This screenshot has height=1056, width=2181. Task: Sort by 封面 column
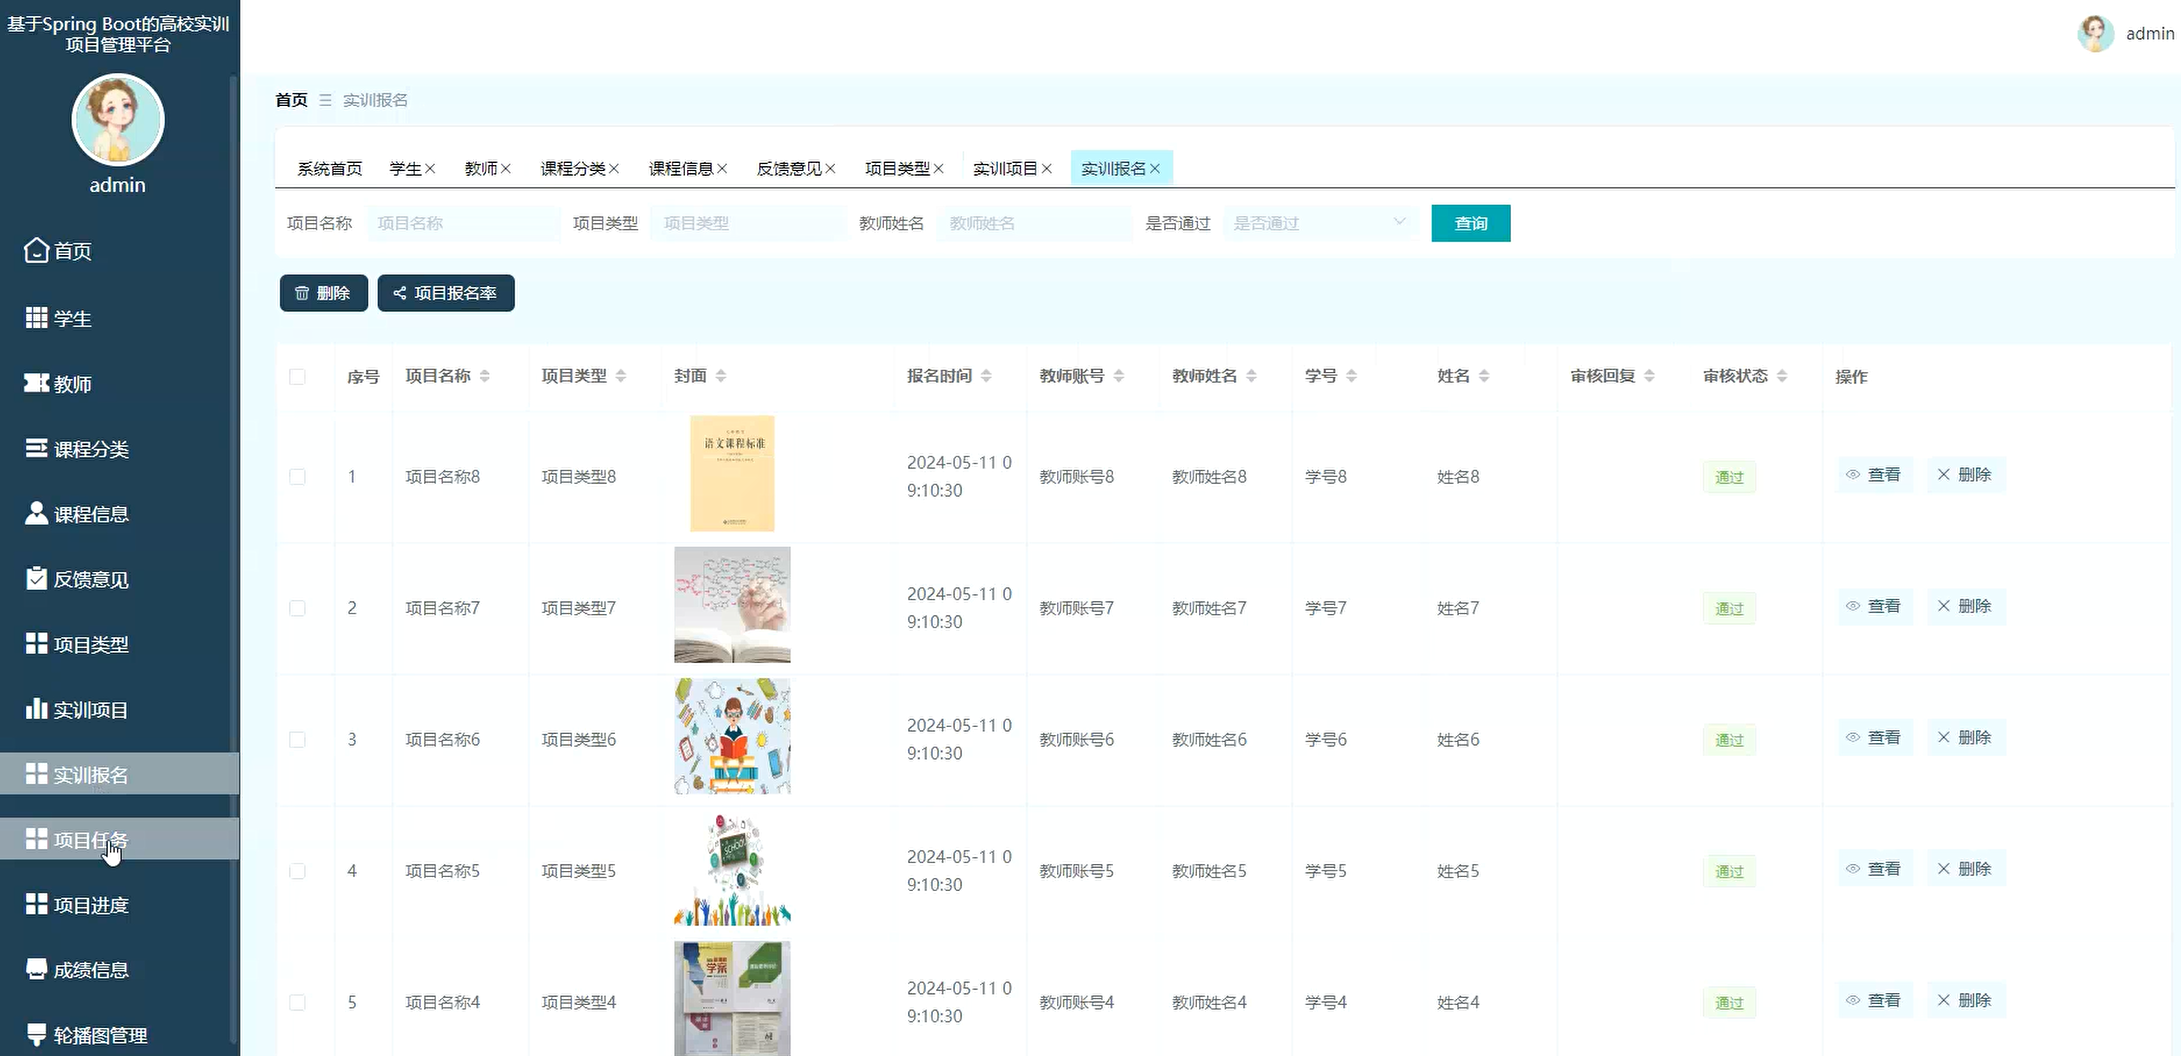click(x=721, y=376)
